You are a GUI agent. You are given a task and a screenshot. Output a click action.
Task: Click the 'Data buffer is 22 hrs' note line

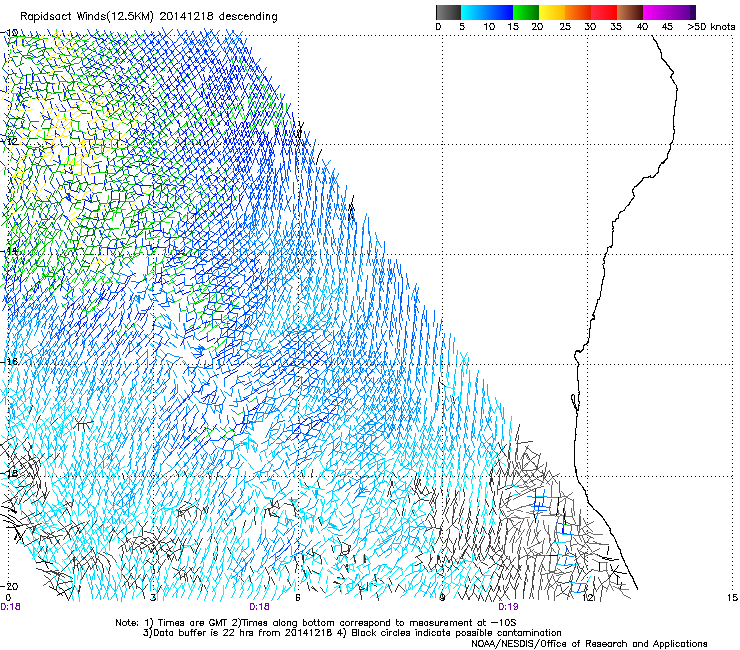tap(352, 633)
